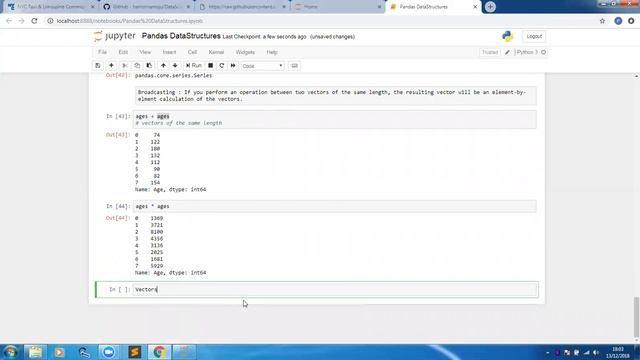Open the Zoom taskbar icon
The height and width of the screenshot is (360, 640).
click(109, 352)
